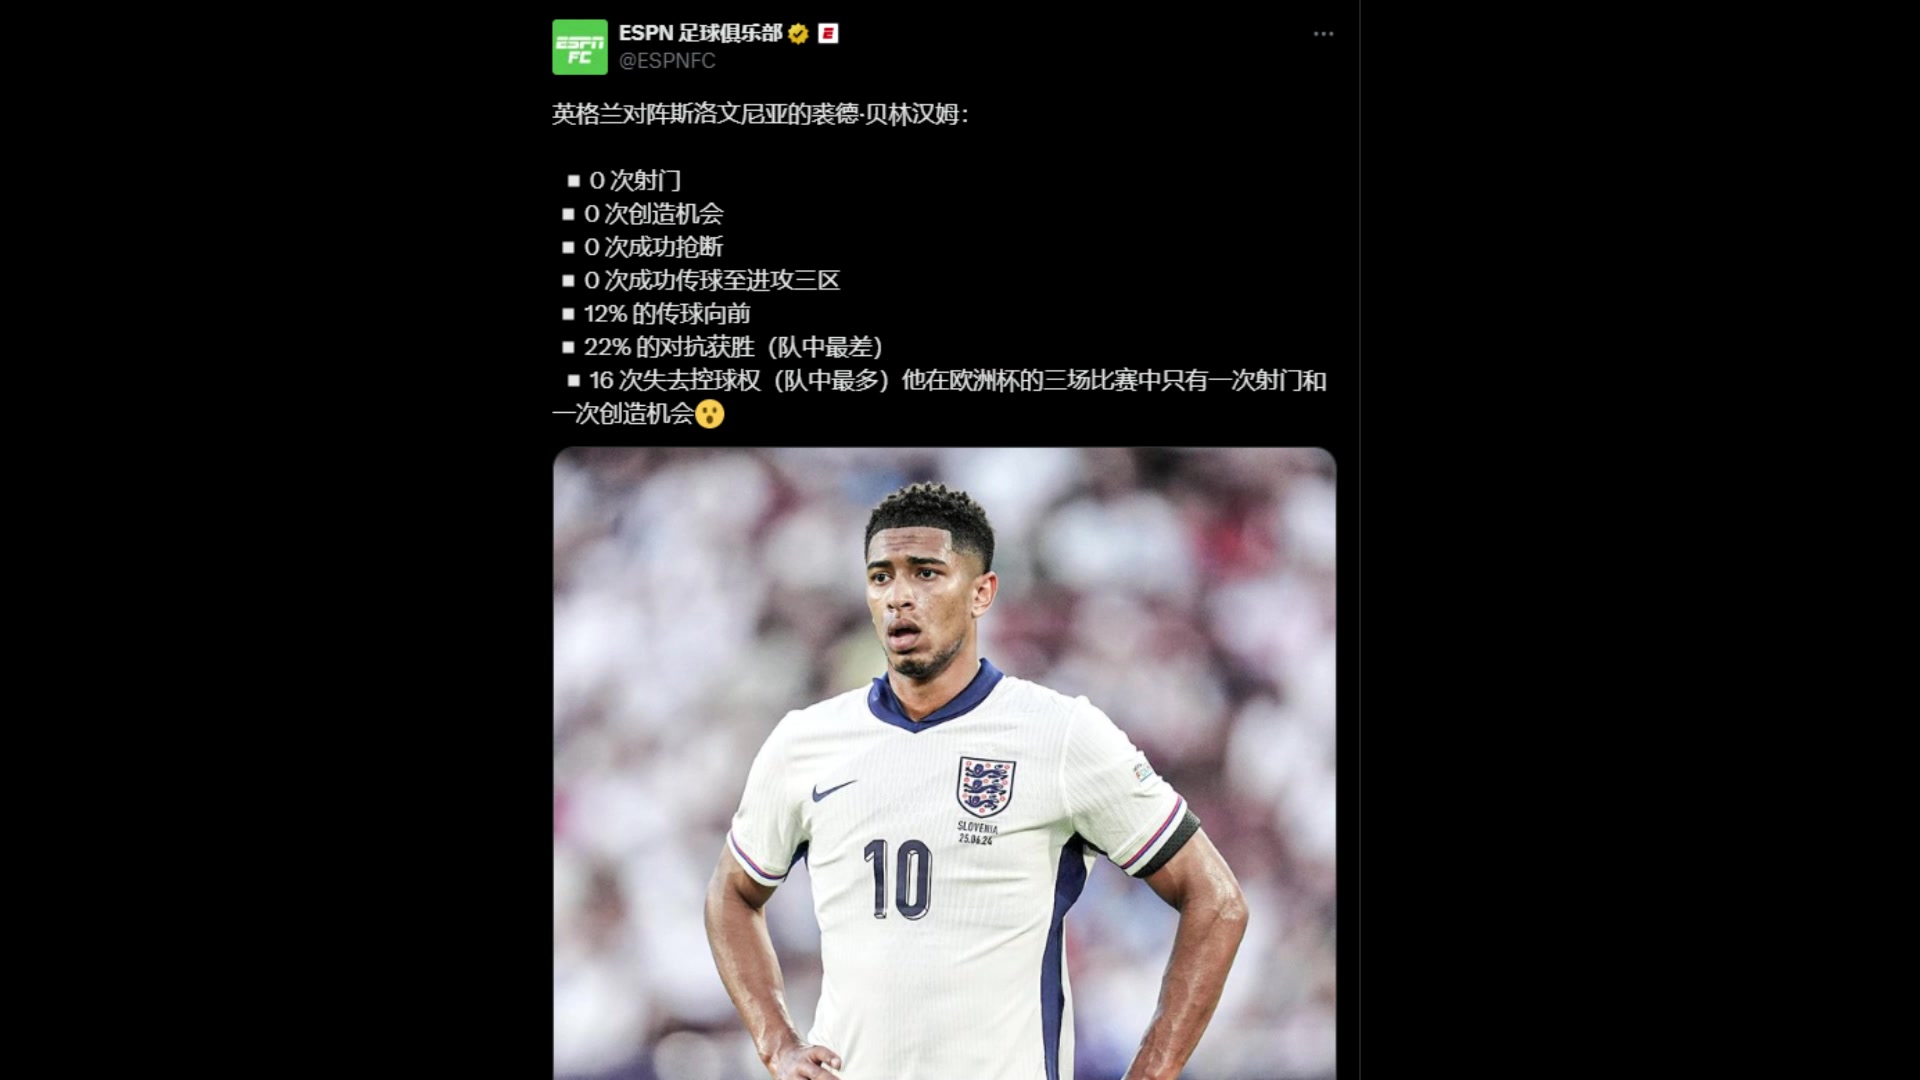This screenshot has height=1080, width=1920.
Task: Click the three lions crest on shirt
Action: 986,786
